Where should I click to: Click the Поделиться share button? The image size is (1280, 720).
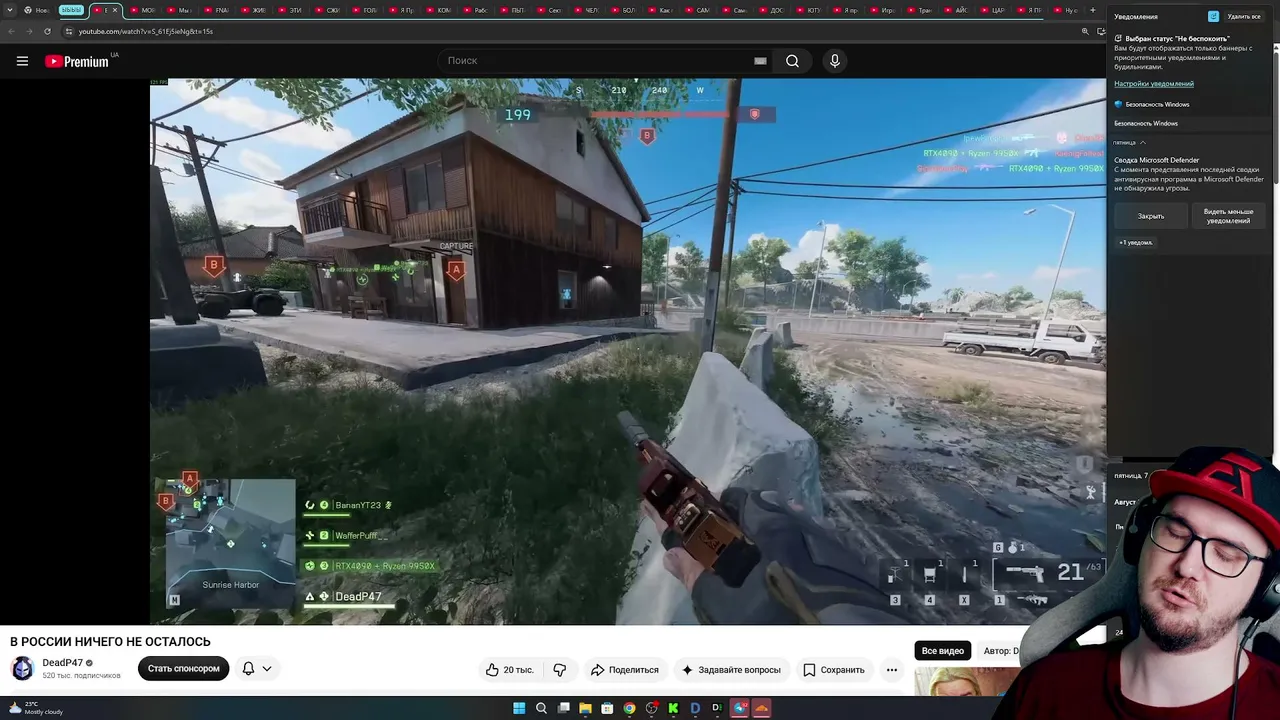pos(625,670)
